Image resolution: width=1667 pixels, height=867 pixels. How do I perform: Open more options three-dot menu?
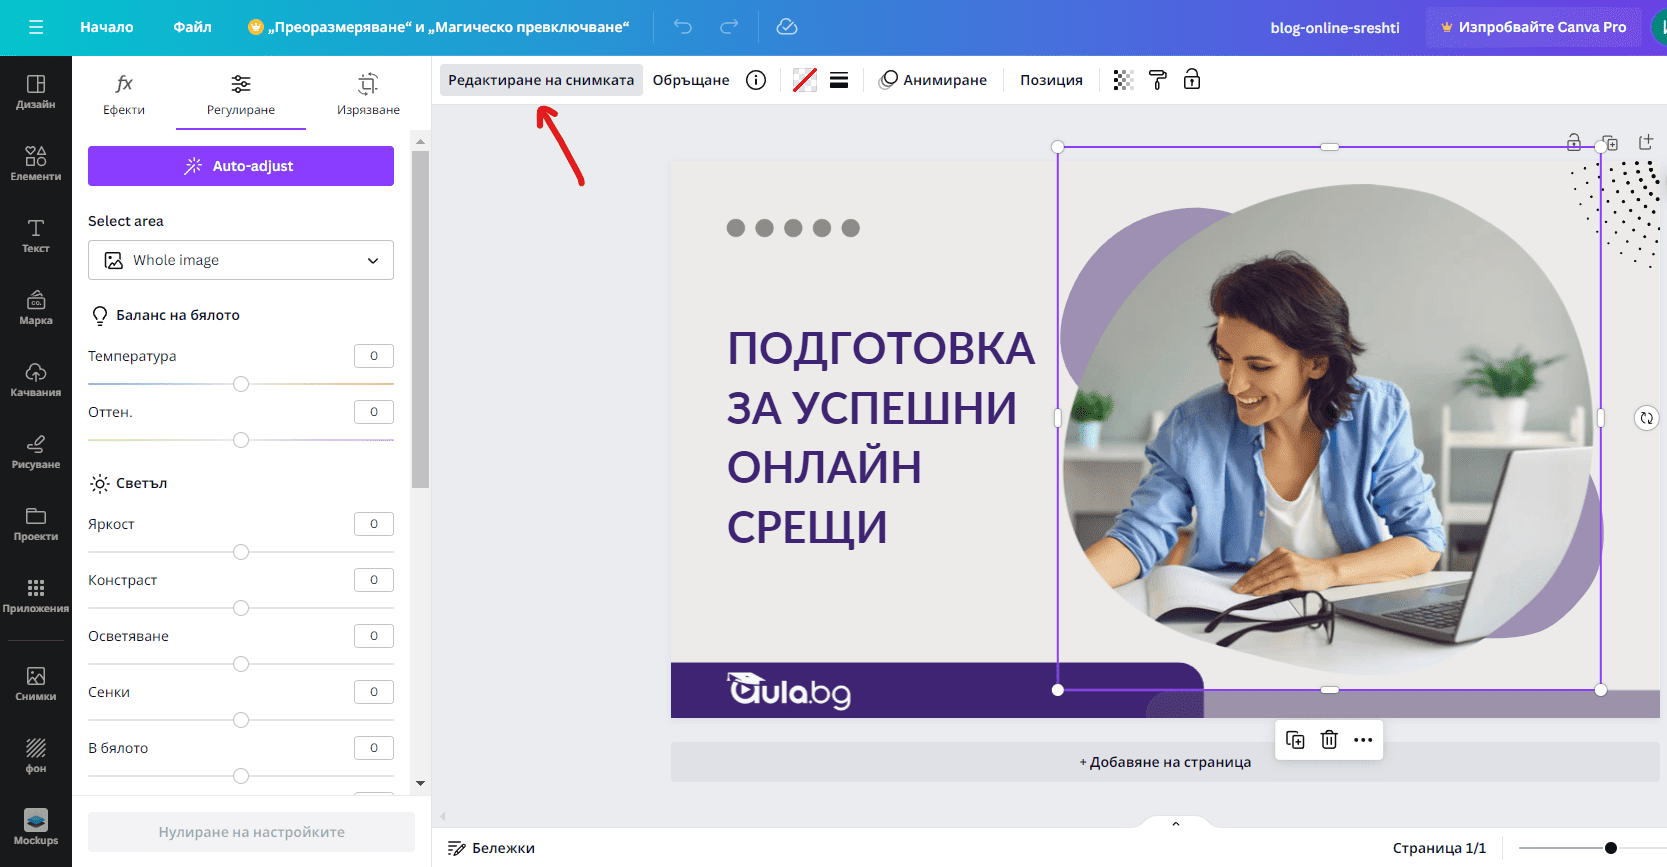tap(1363, 740)
